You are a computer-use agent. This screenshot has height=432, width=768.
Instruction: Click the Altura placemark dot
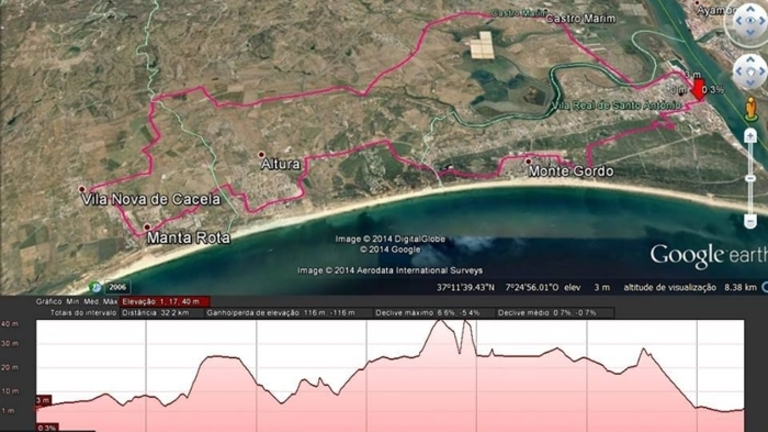(261, 155)
